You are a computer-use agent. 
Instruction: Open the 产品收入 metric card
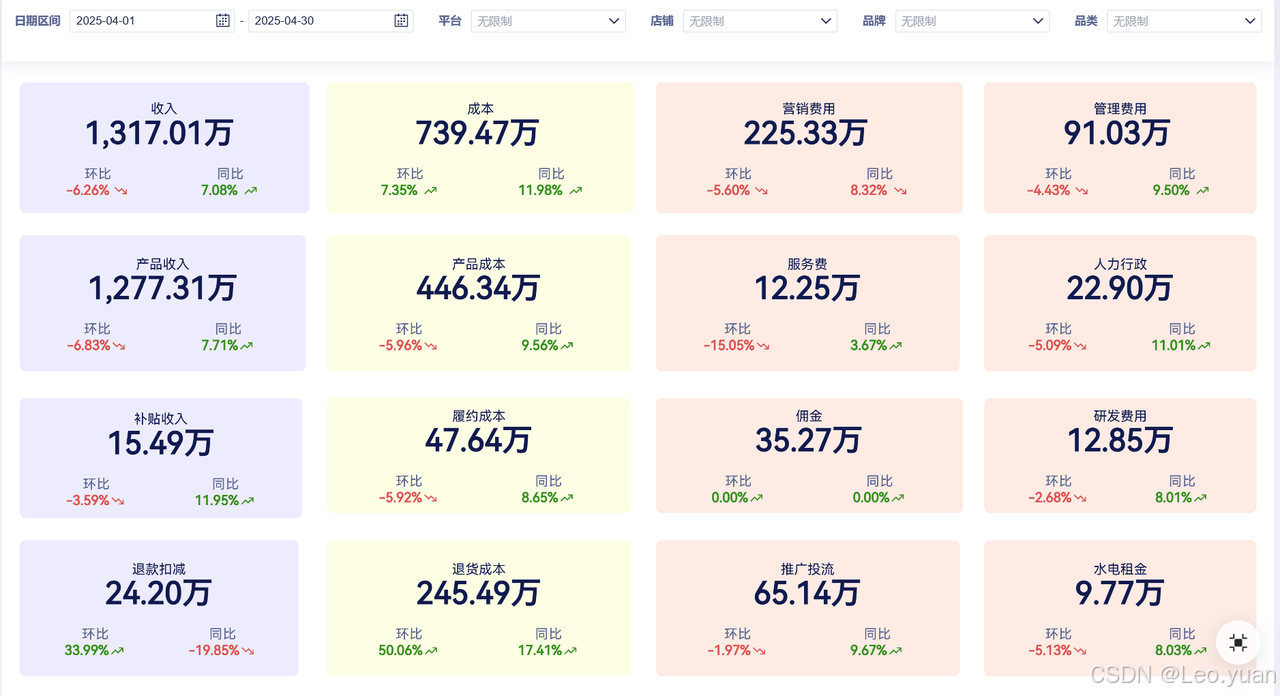click(x=163, y=303)
